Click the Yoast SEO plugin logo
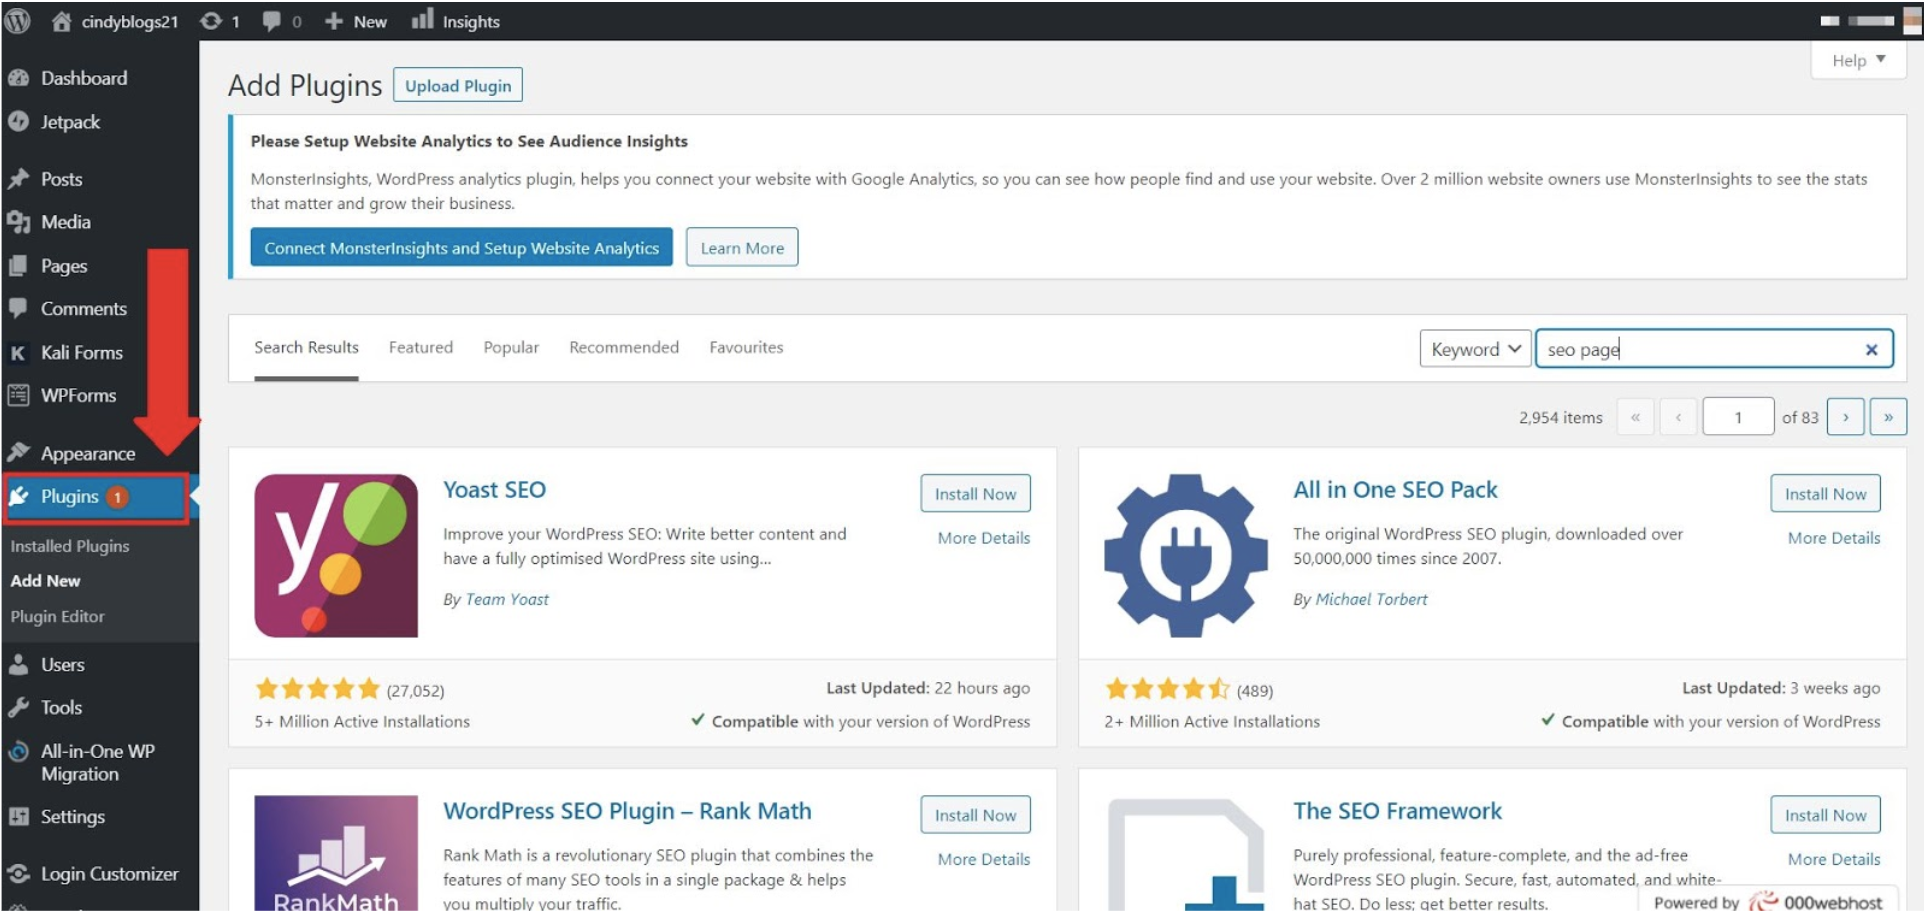 coord(336,556)
